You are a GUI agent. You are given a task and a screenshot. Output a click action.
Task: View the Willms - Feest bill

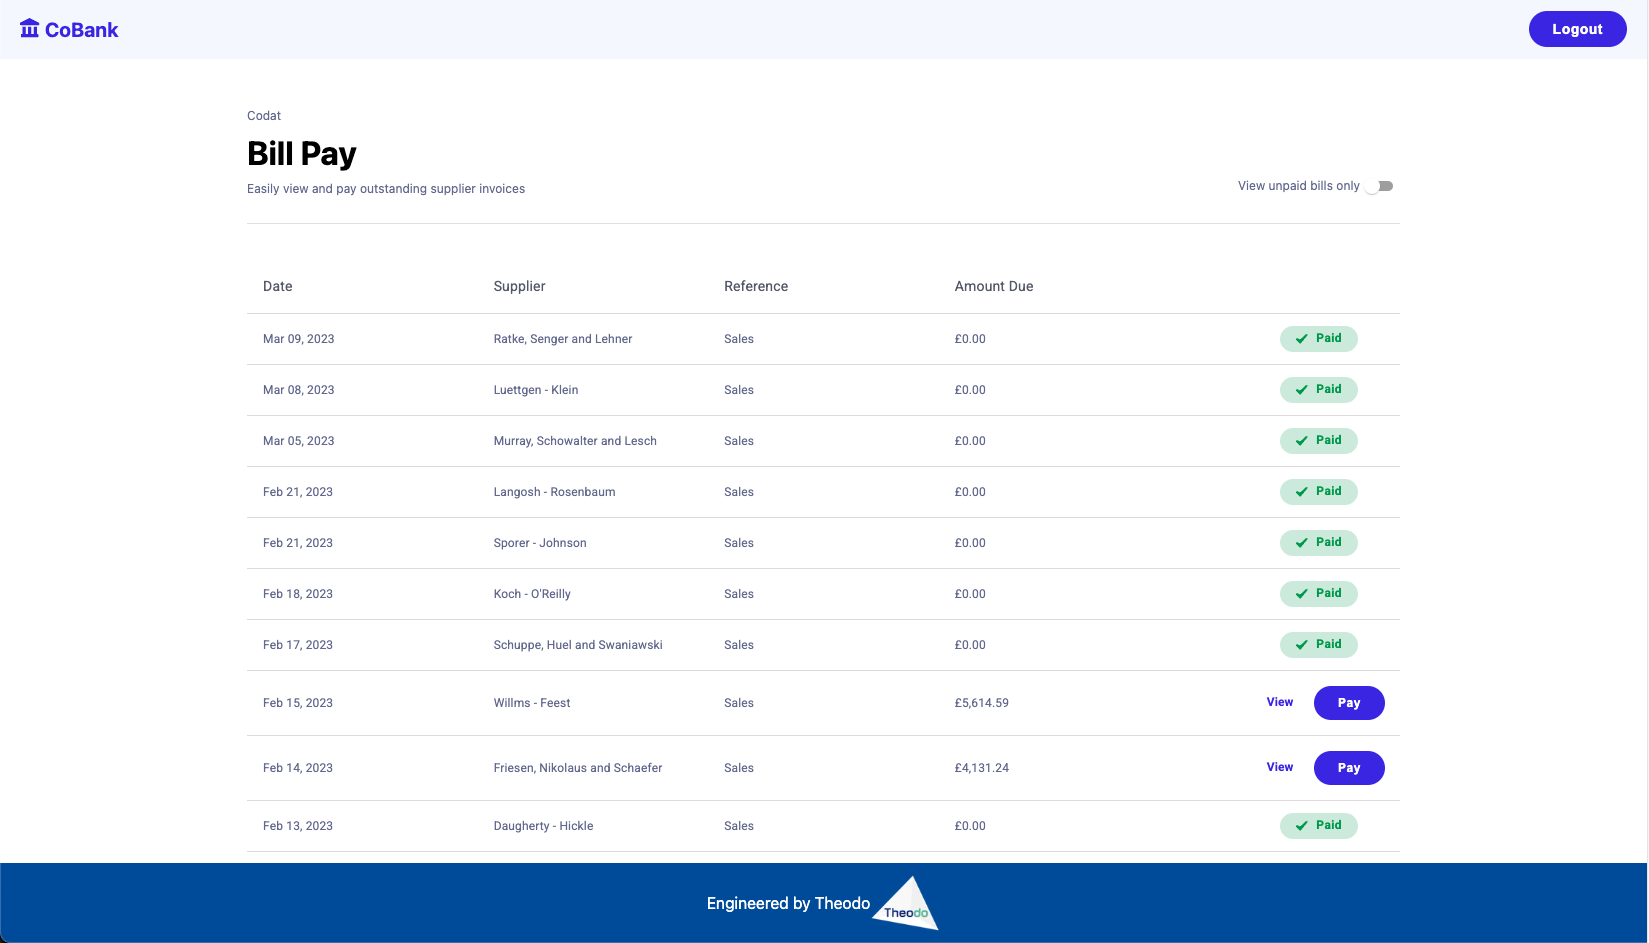[1280, 702]
